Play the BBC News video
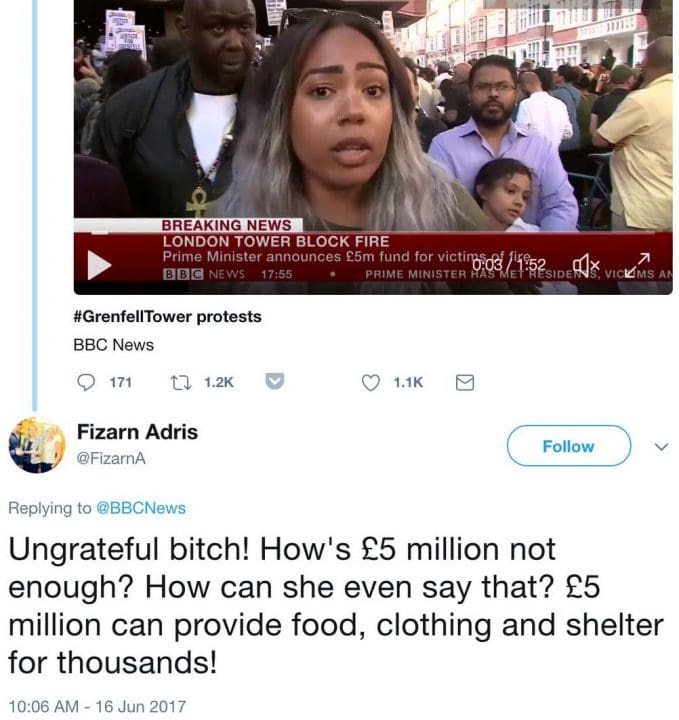Screen dimensions: 679x720 click(99, 265)
